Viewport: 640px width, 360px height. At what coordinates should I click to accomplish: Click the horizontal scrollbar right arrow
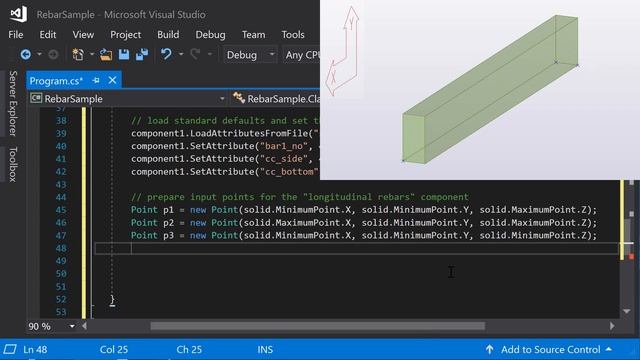pyautogui.click(x=612, y=326)
